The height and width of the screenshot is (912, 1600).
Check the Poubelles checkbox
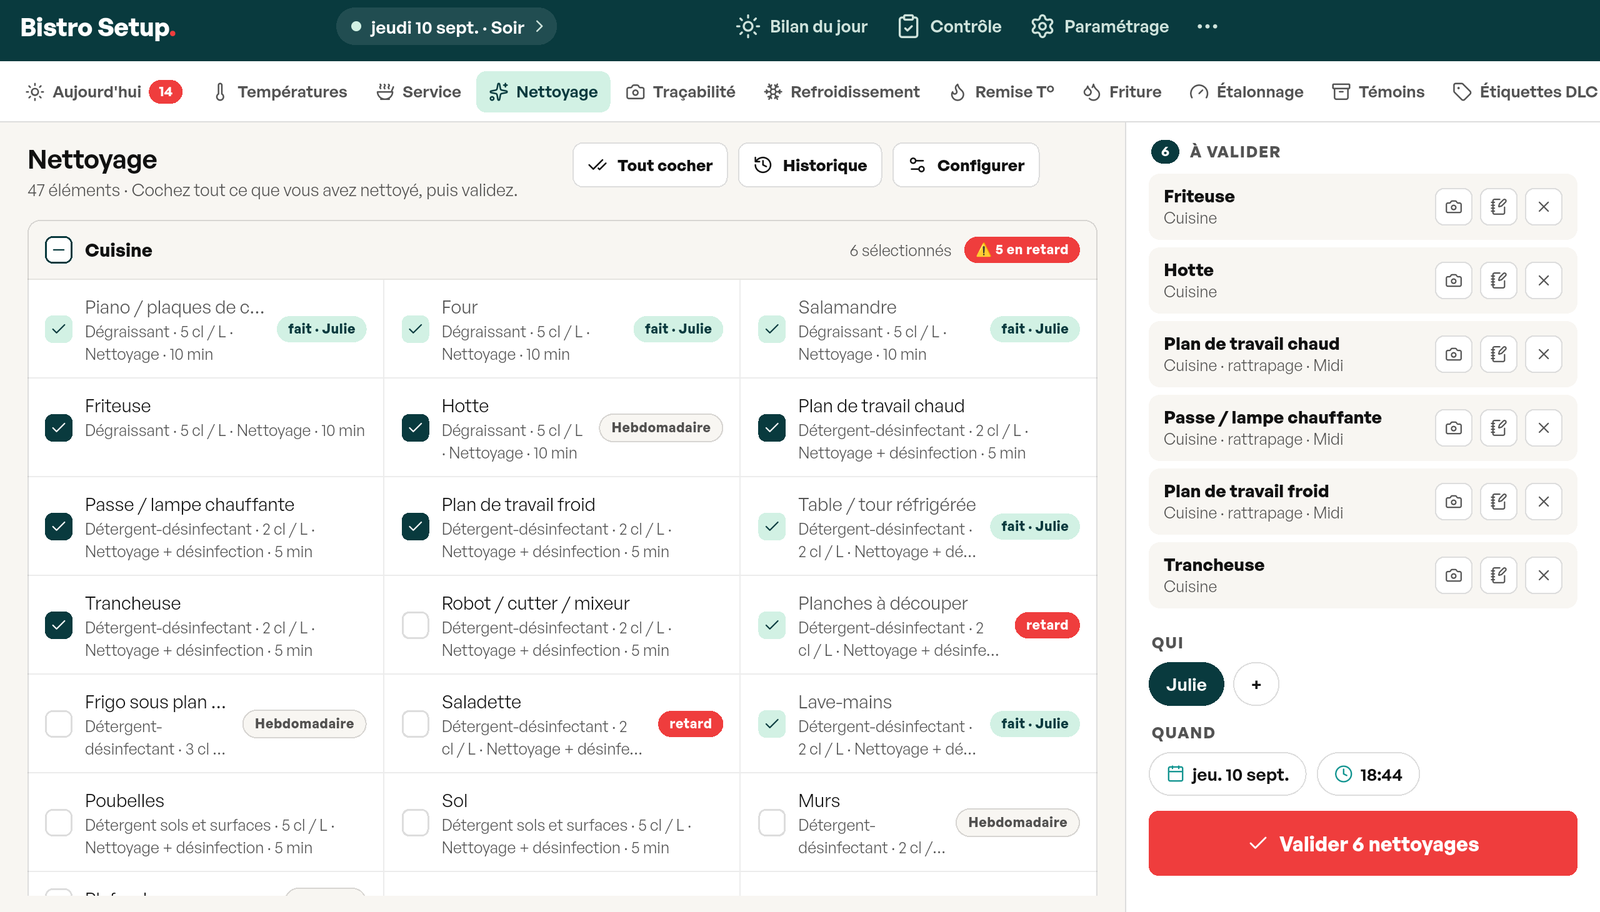click(x=59, y=823)
